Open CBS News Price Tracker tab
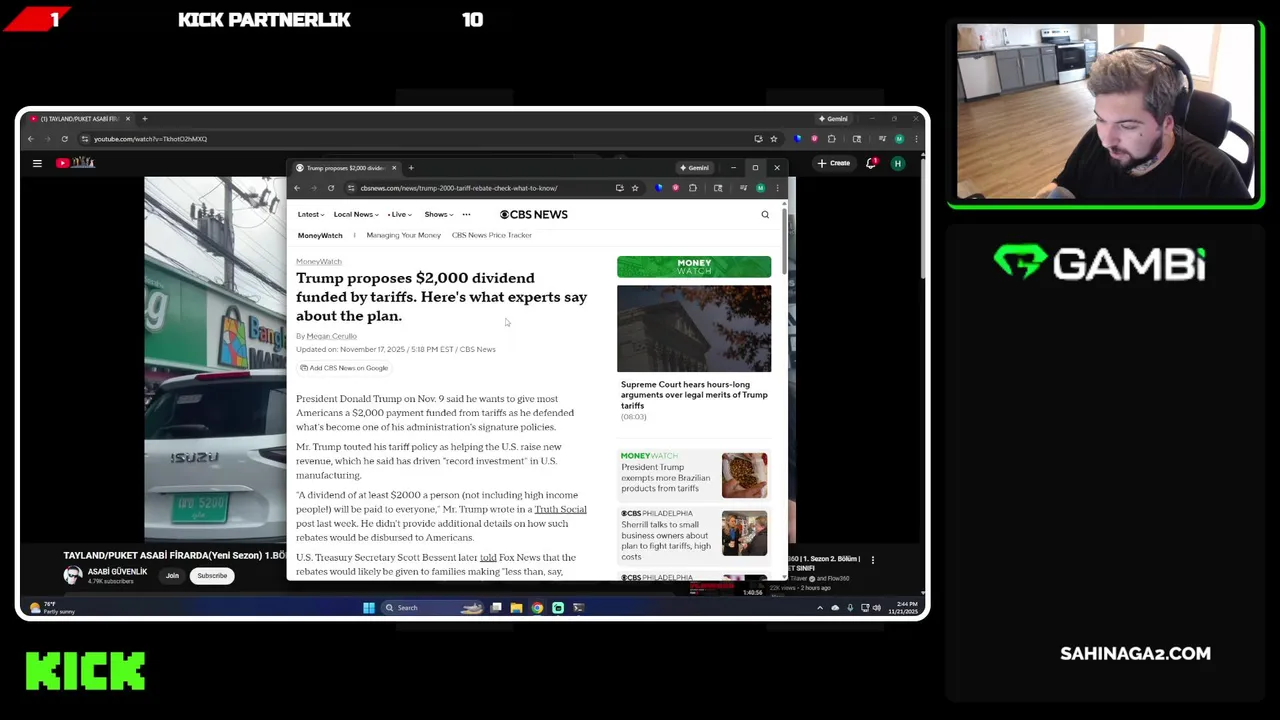 [492, 235]
